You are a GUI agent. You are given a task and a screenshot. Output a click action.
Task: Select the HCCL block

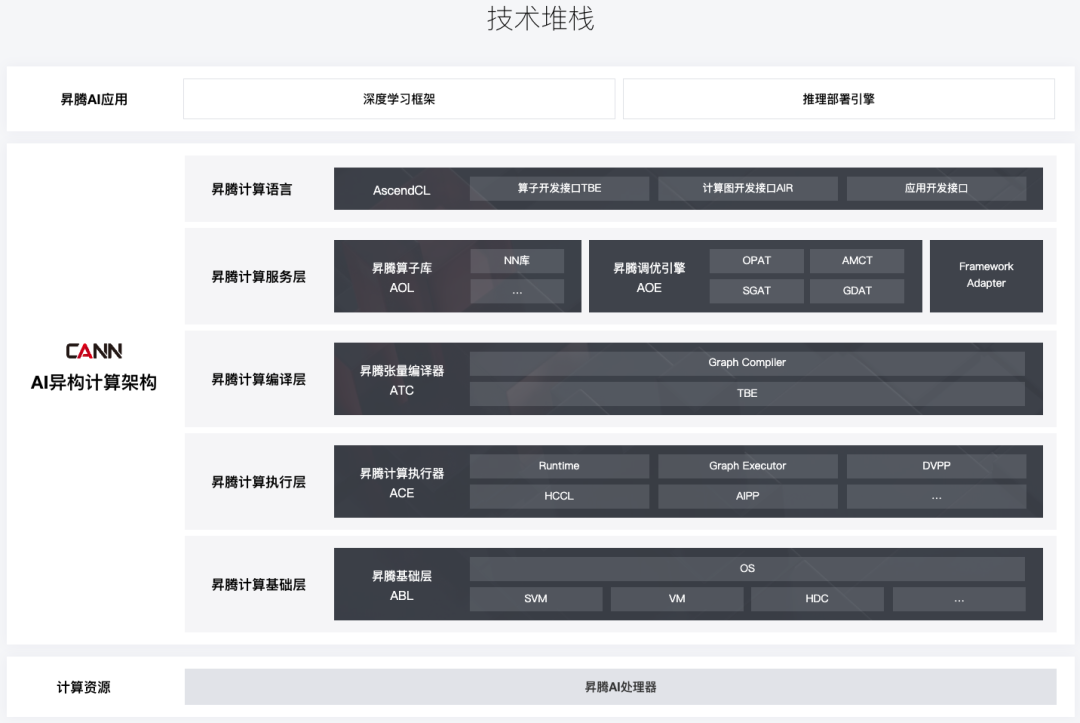click(559, 496)
